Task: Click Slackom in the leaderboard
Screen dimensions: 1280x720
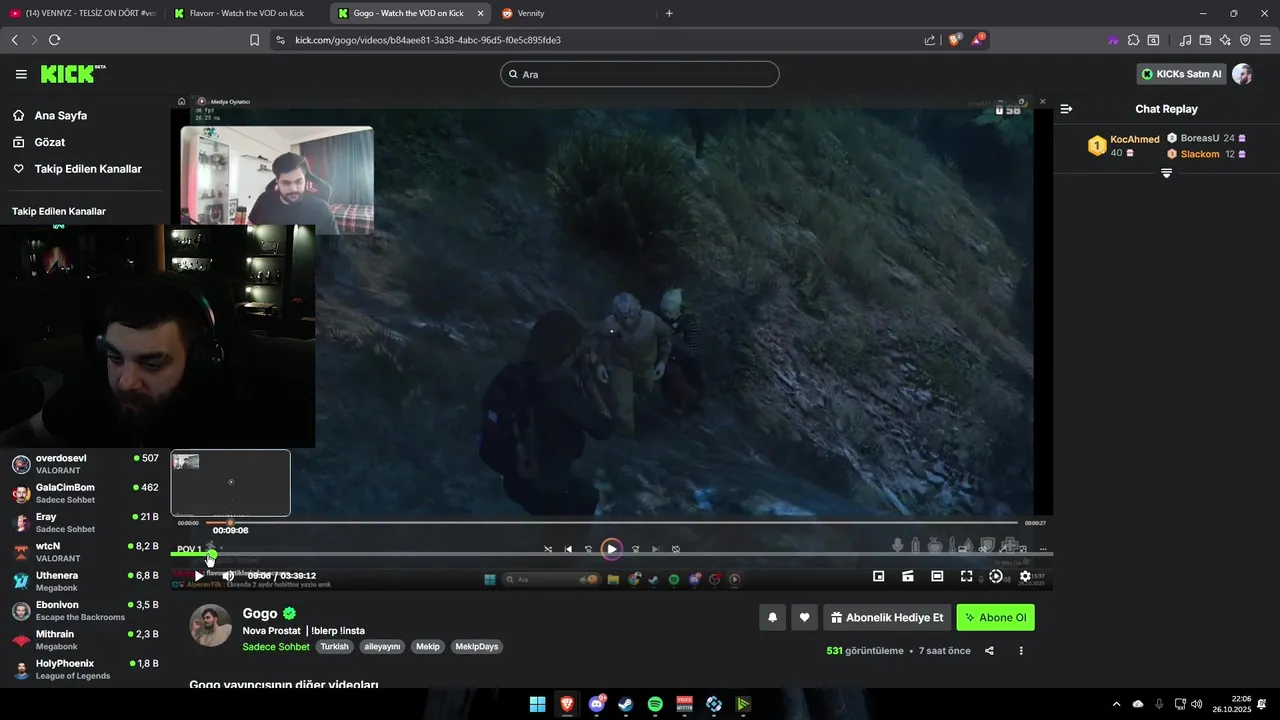Action: tap(1200, 154)
